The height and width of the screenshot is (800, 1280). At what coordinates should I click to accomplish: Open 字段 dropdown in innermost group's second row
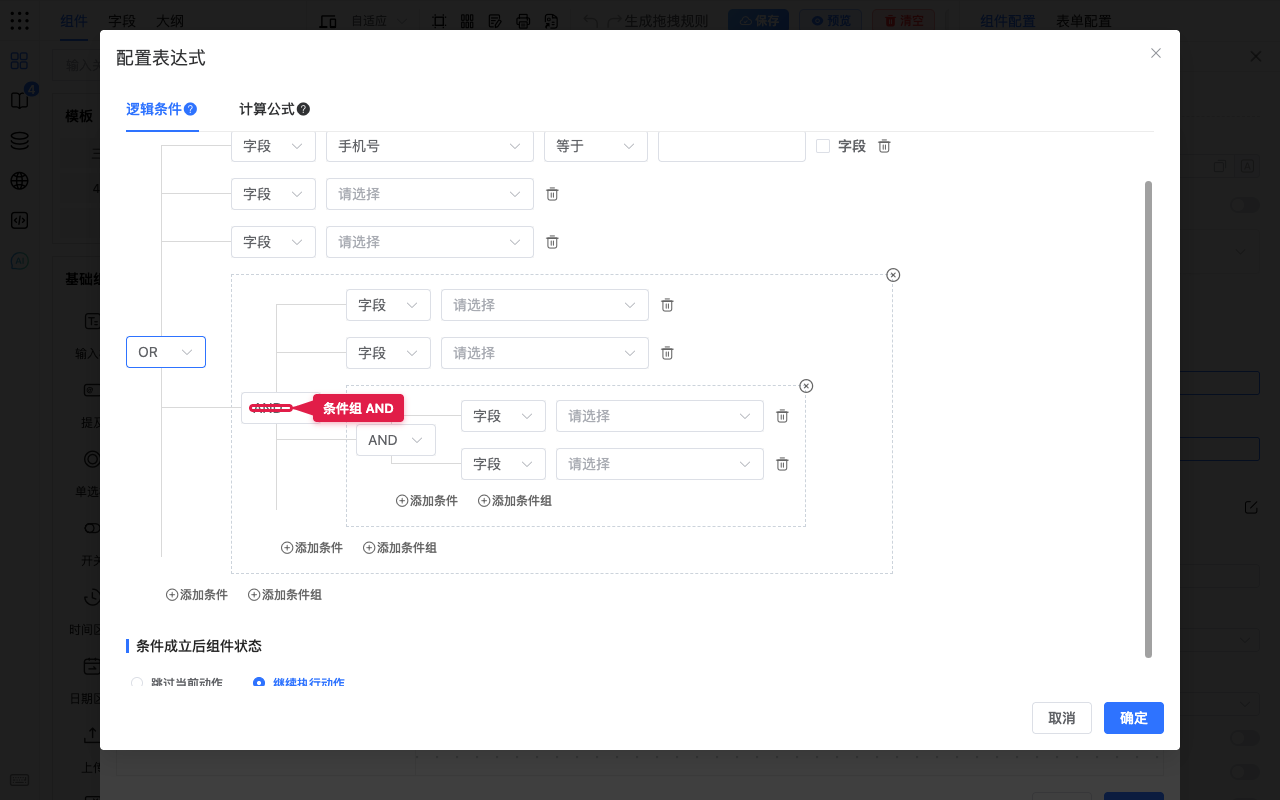503,464
